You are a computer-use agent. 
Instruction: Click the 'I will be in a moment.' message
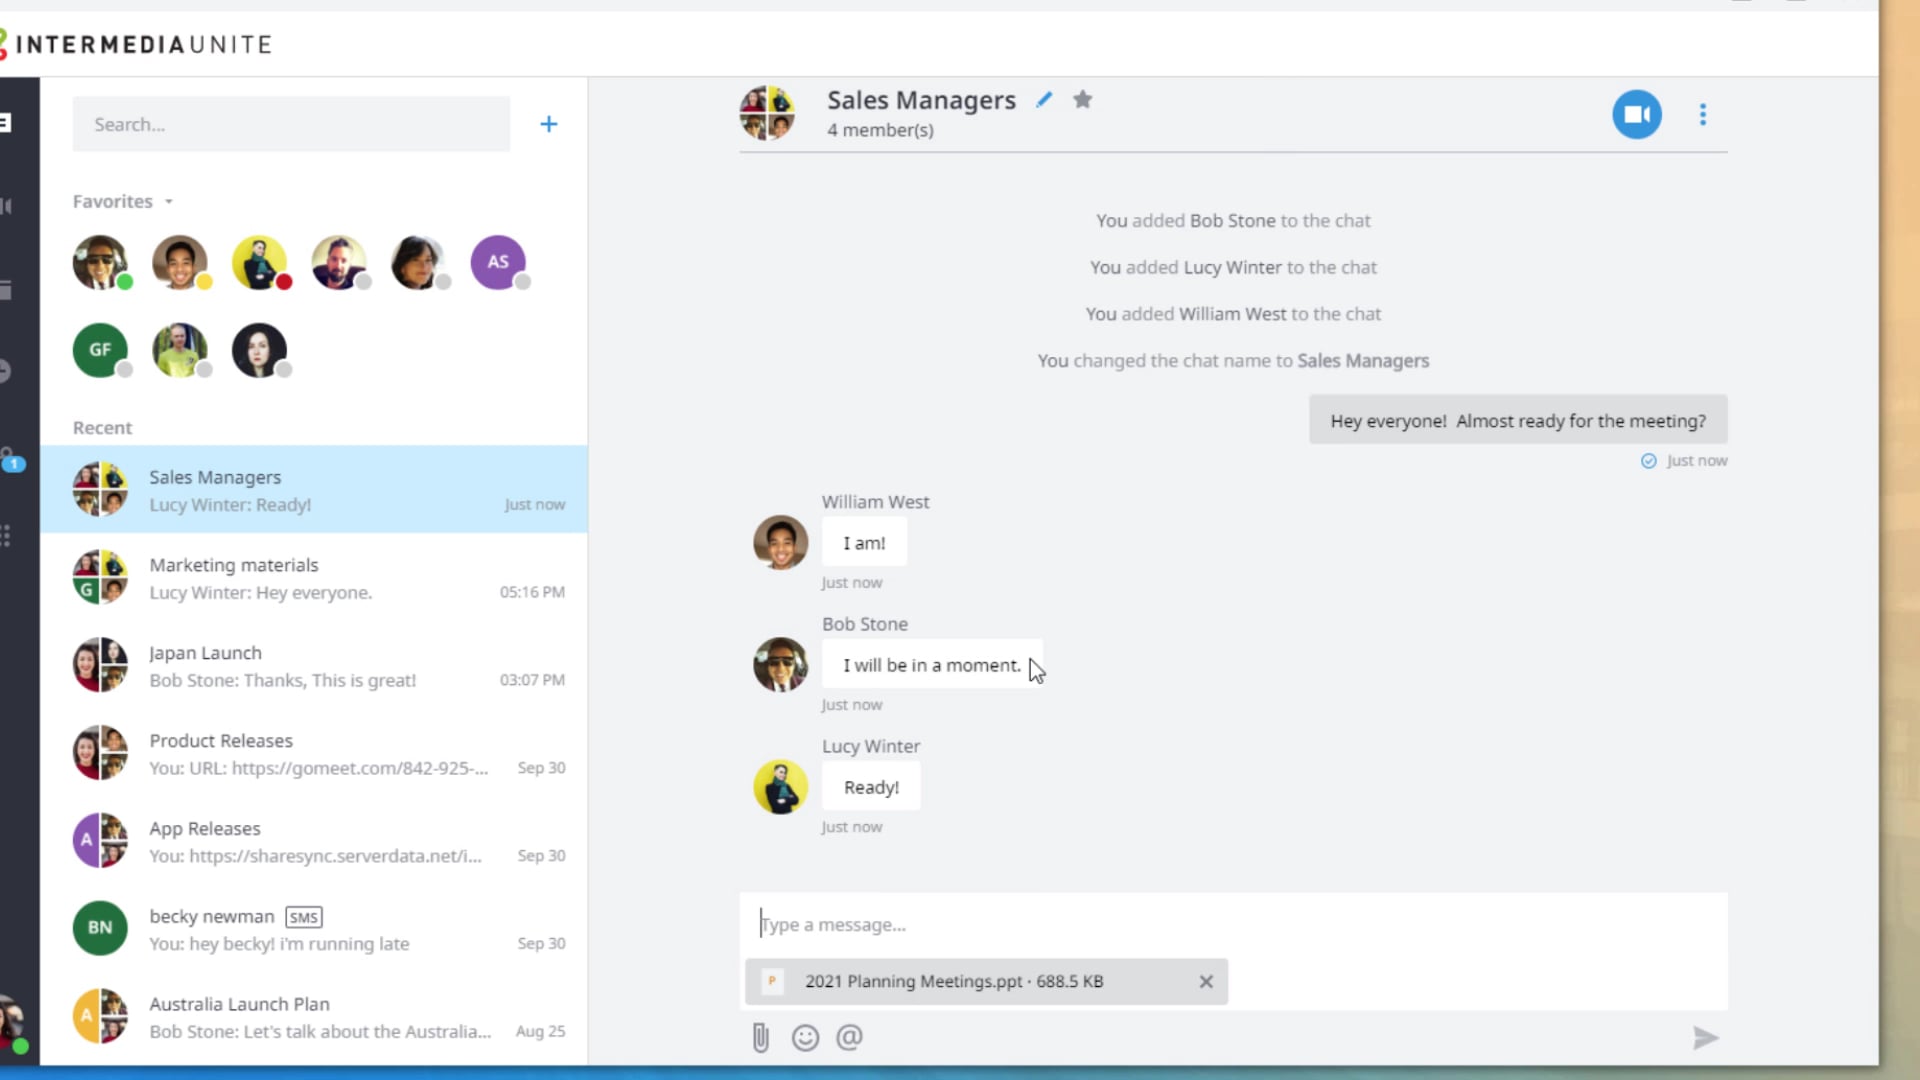tap(932, 665)
